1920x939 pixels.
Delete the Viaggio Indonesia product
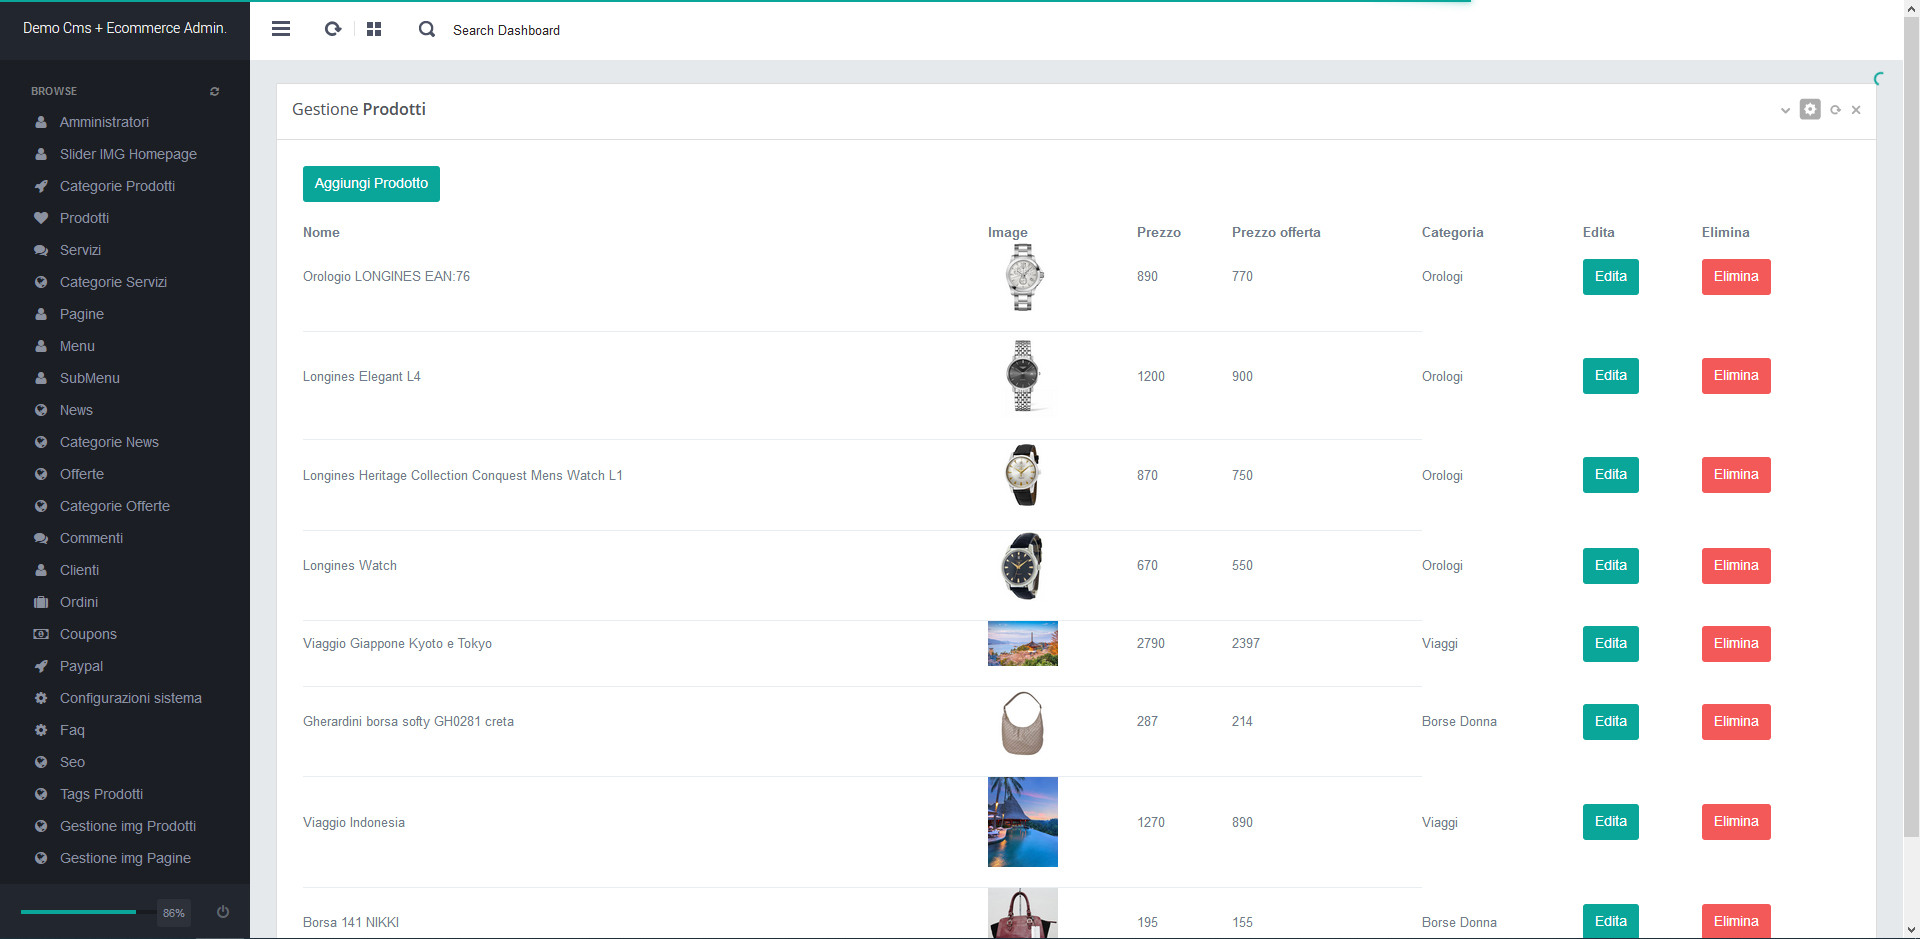click(x=1735, y=822)
